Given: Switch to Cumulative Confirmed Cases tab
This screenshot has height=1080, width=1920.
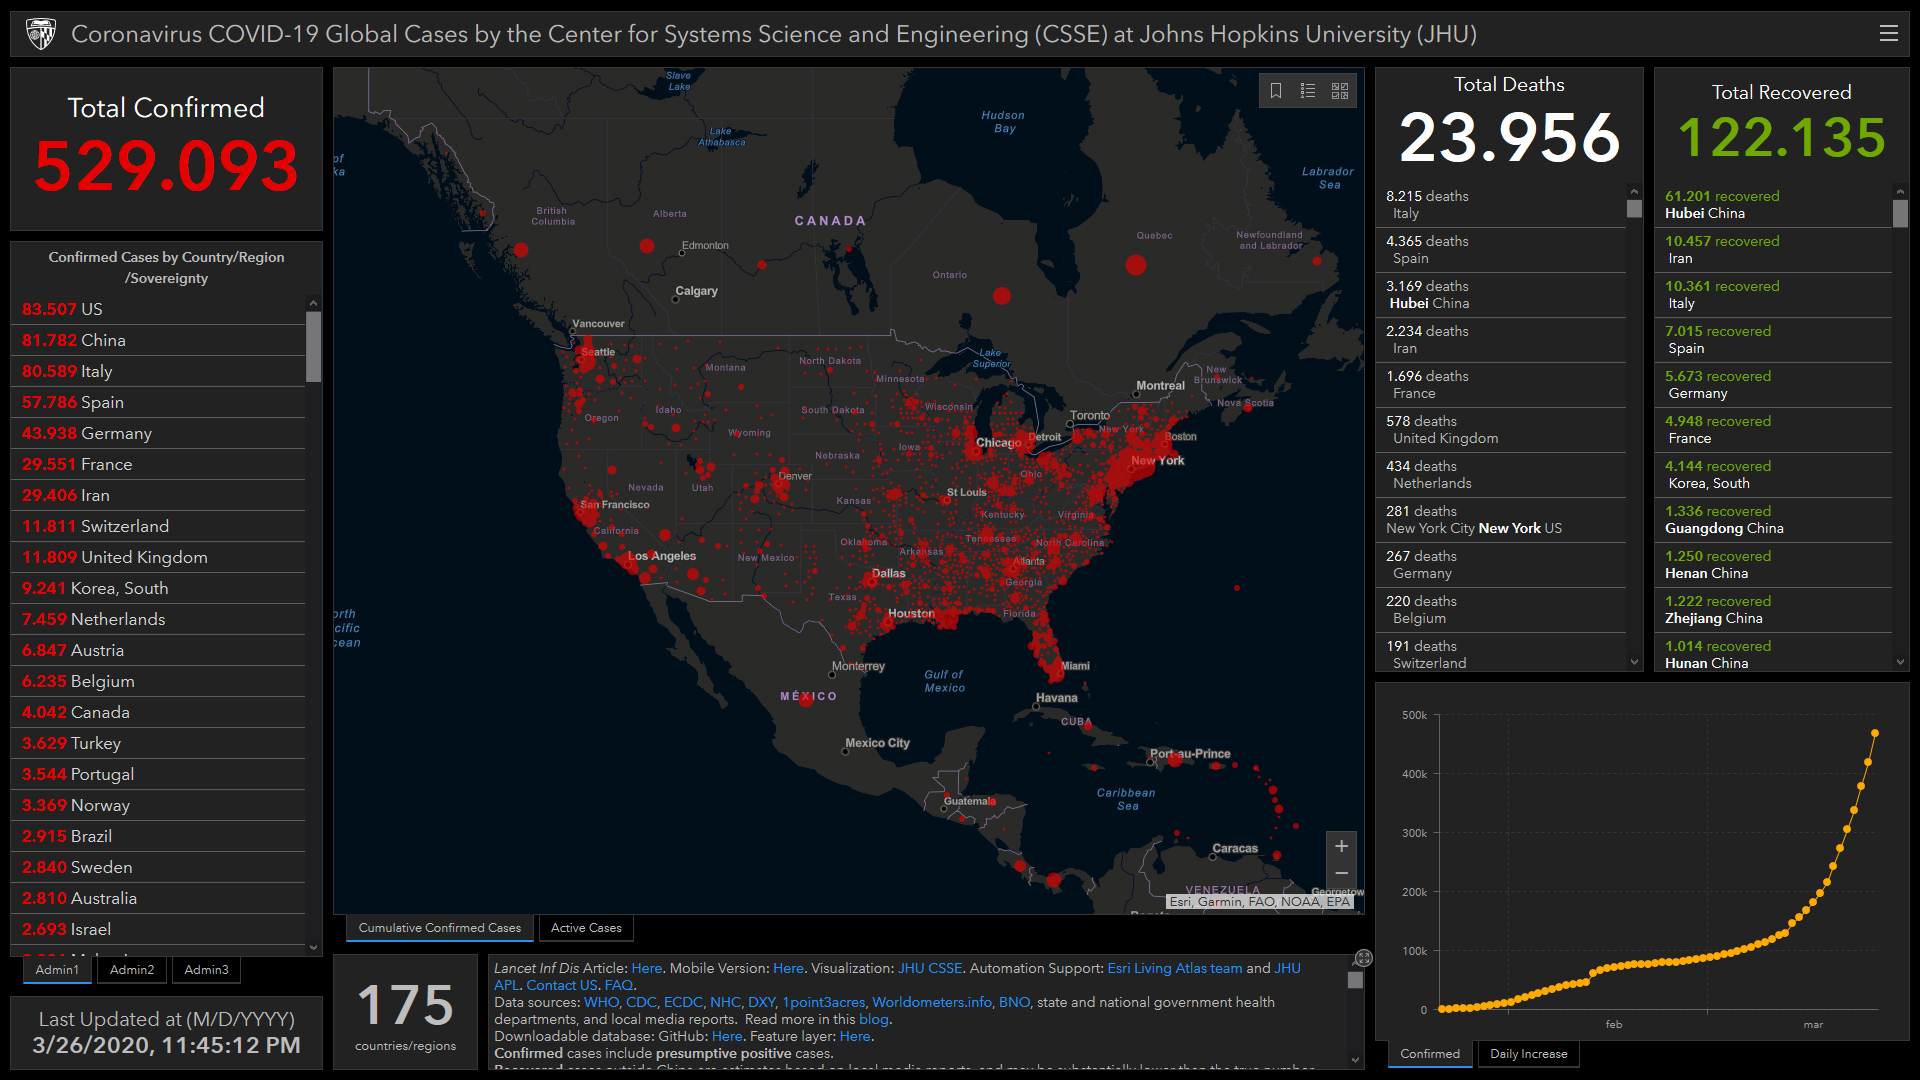Looking at the screenshot, I should 439,928.
